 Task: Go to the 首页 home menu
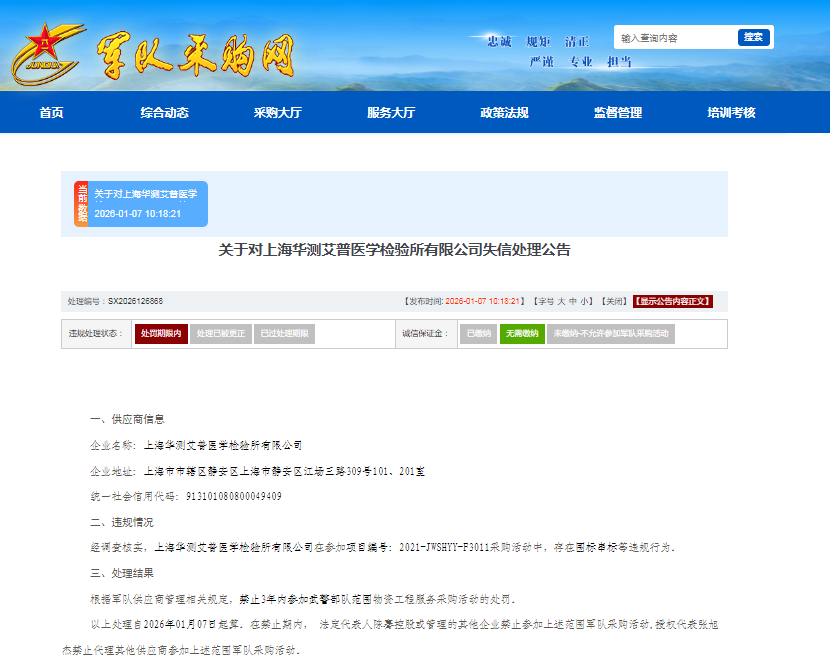point(52,112)
